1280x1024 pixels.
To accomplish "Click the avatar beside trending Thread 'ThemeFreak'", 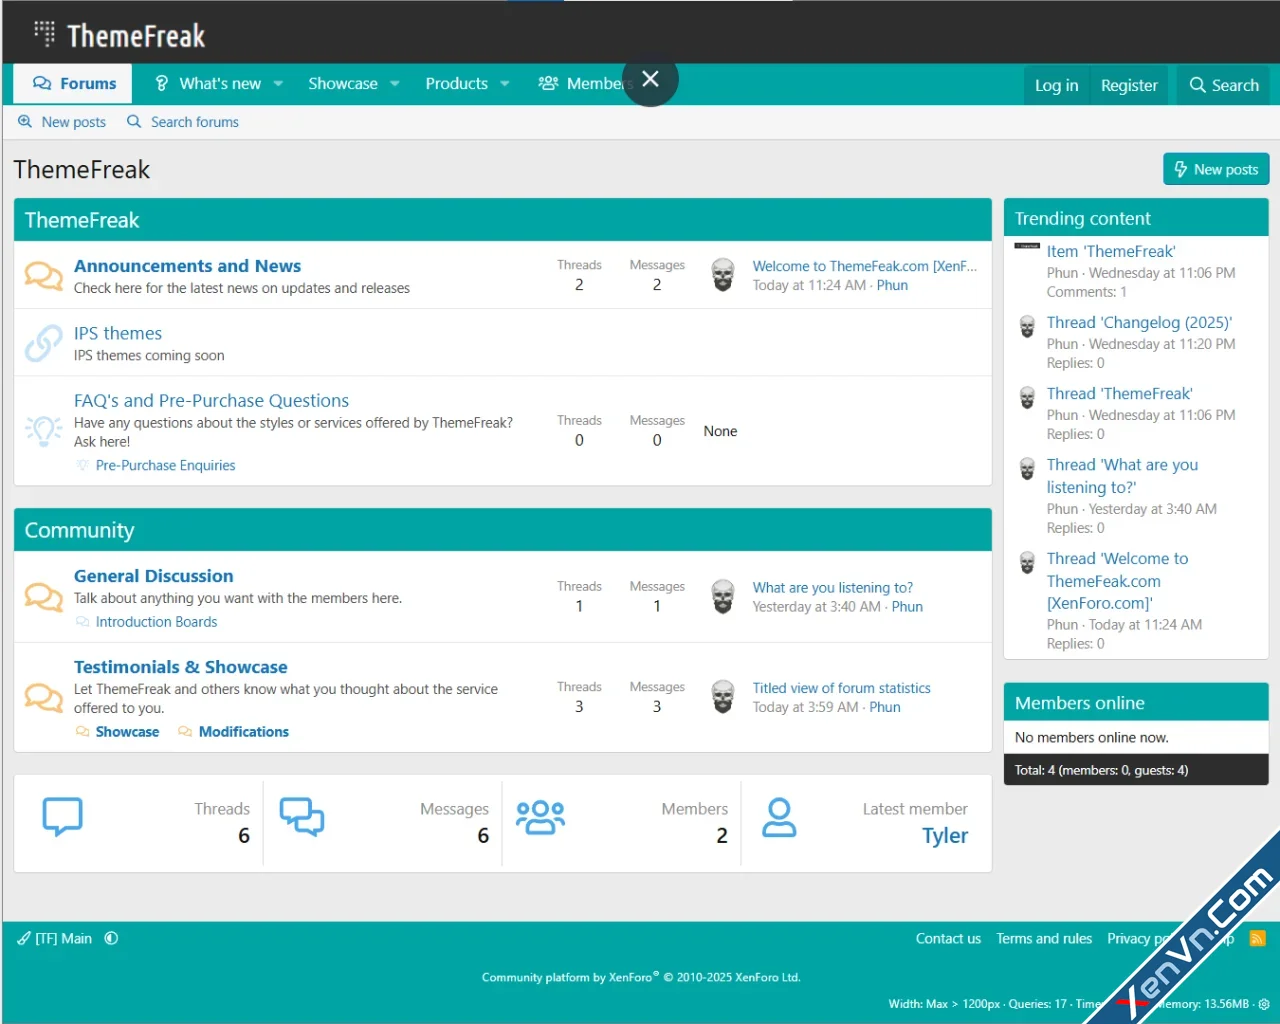I will (1027, 398).
